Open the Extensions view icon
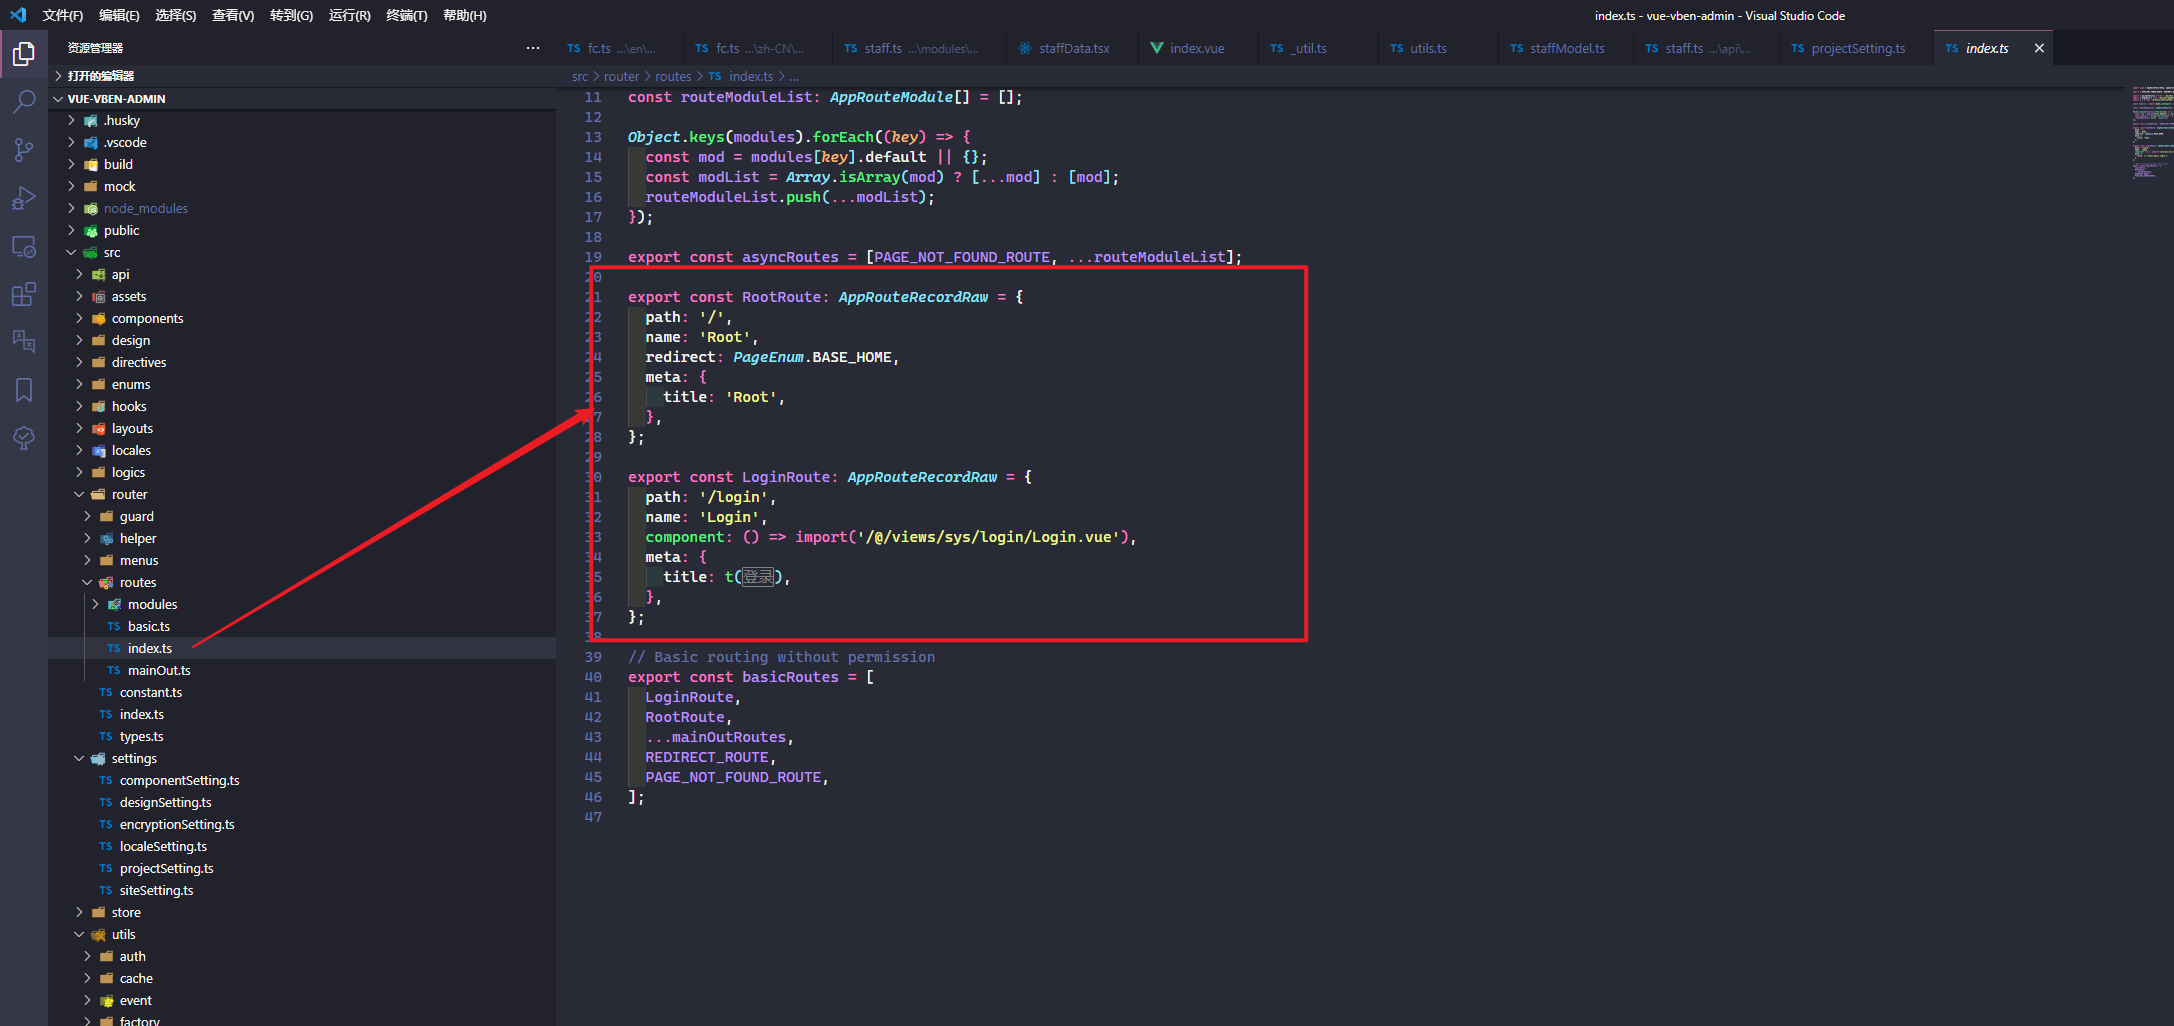 tap(24, 294)
